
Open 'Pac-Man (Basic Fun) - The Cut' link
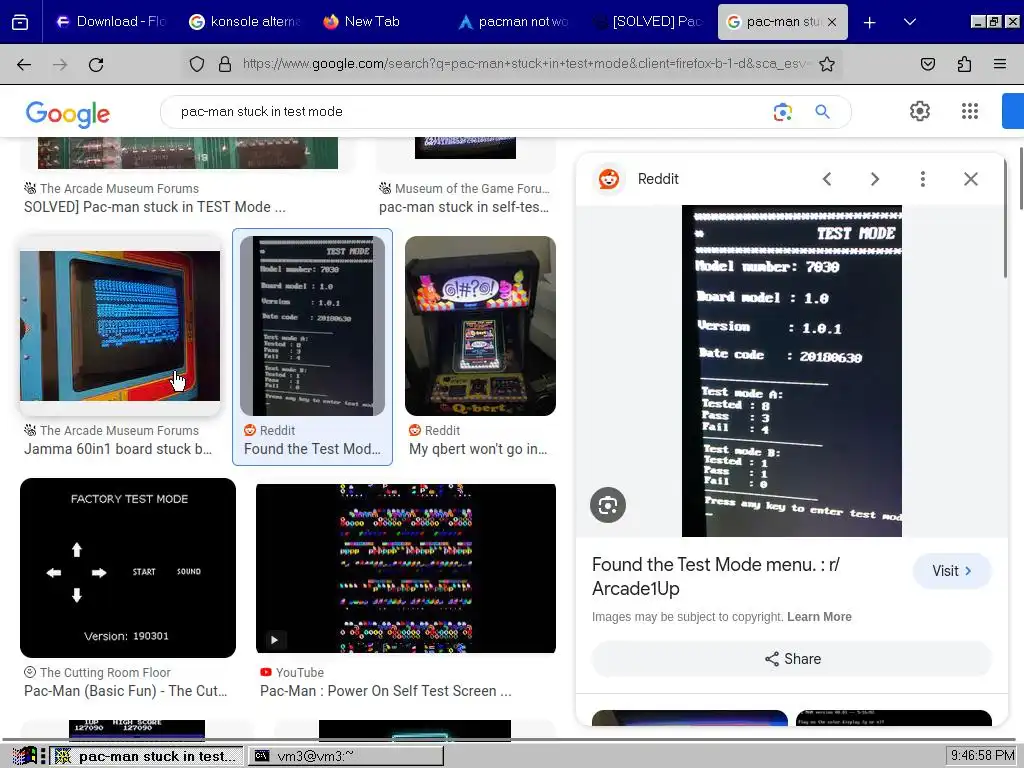125,691
